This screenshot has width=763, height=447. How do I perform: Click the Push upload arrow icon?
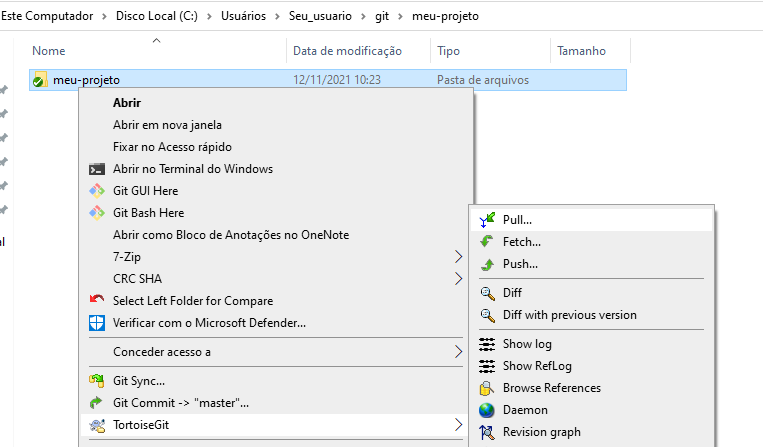pyautogui.click(x=487, y=264)
